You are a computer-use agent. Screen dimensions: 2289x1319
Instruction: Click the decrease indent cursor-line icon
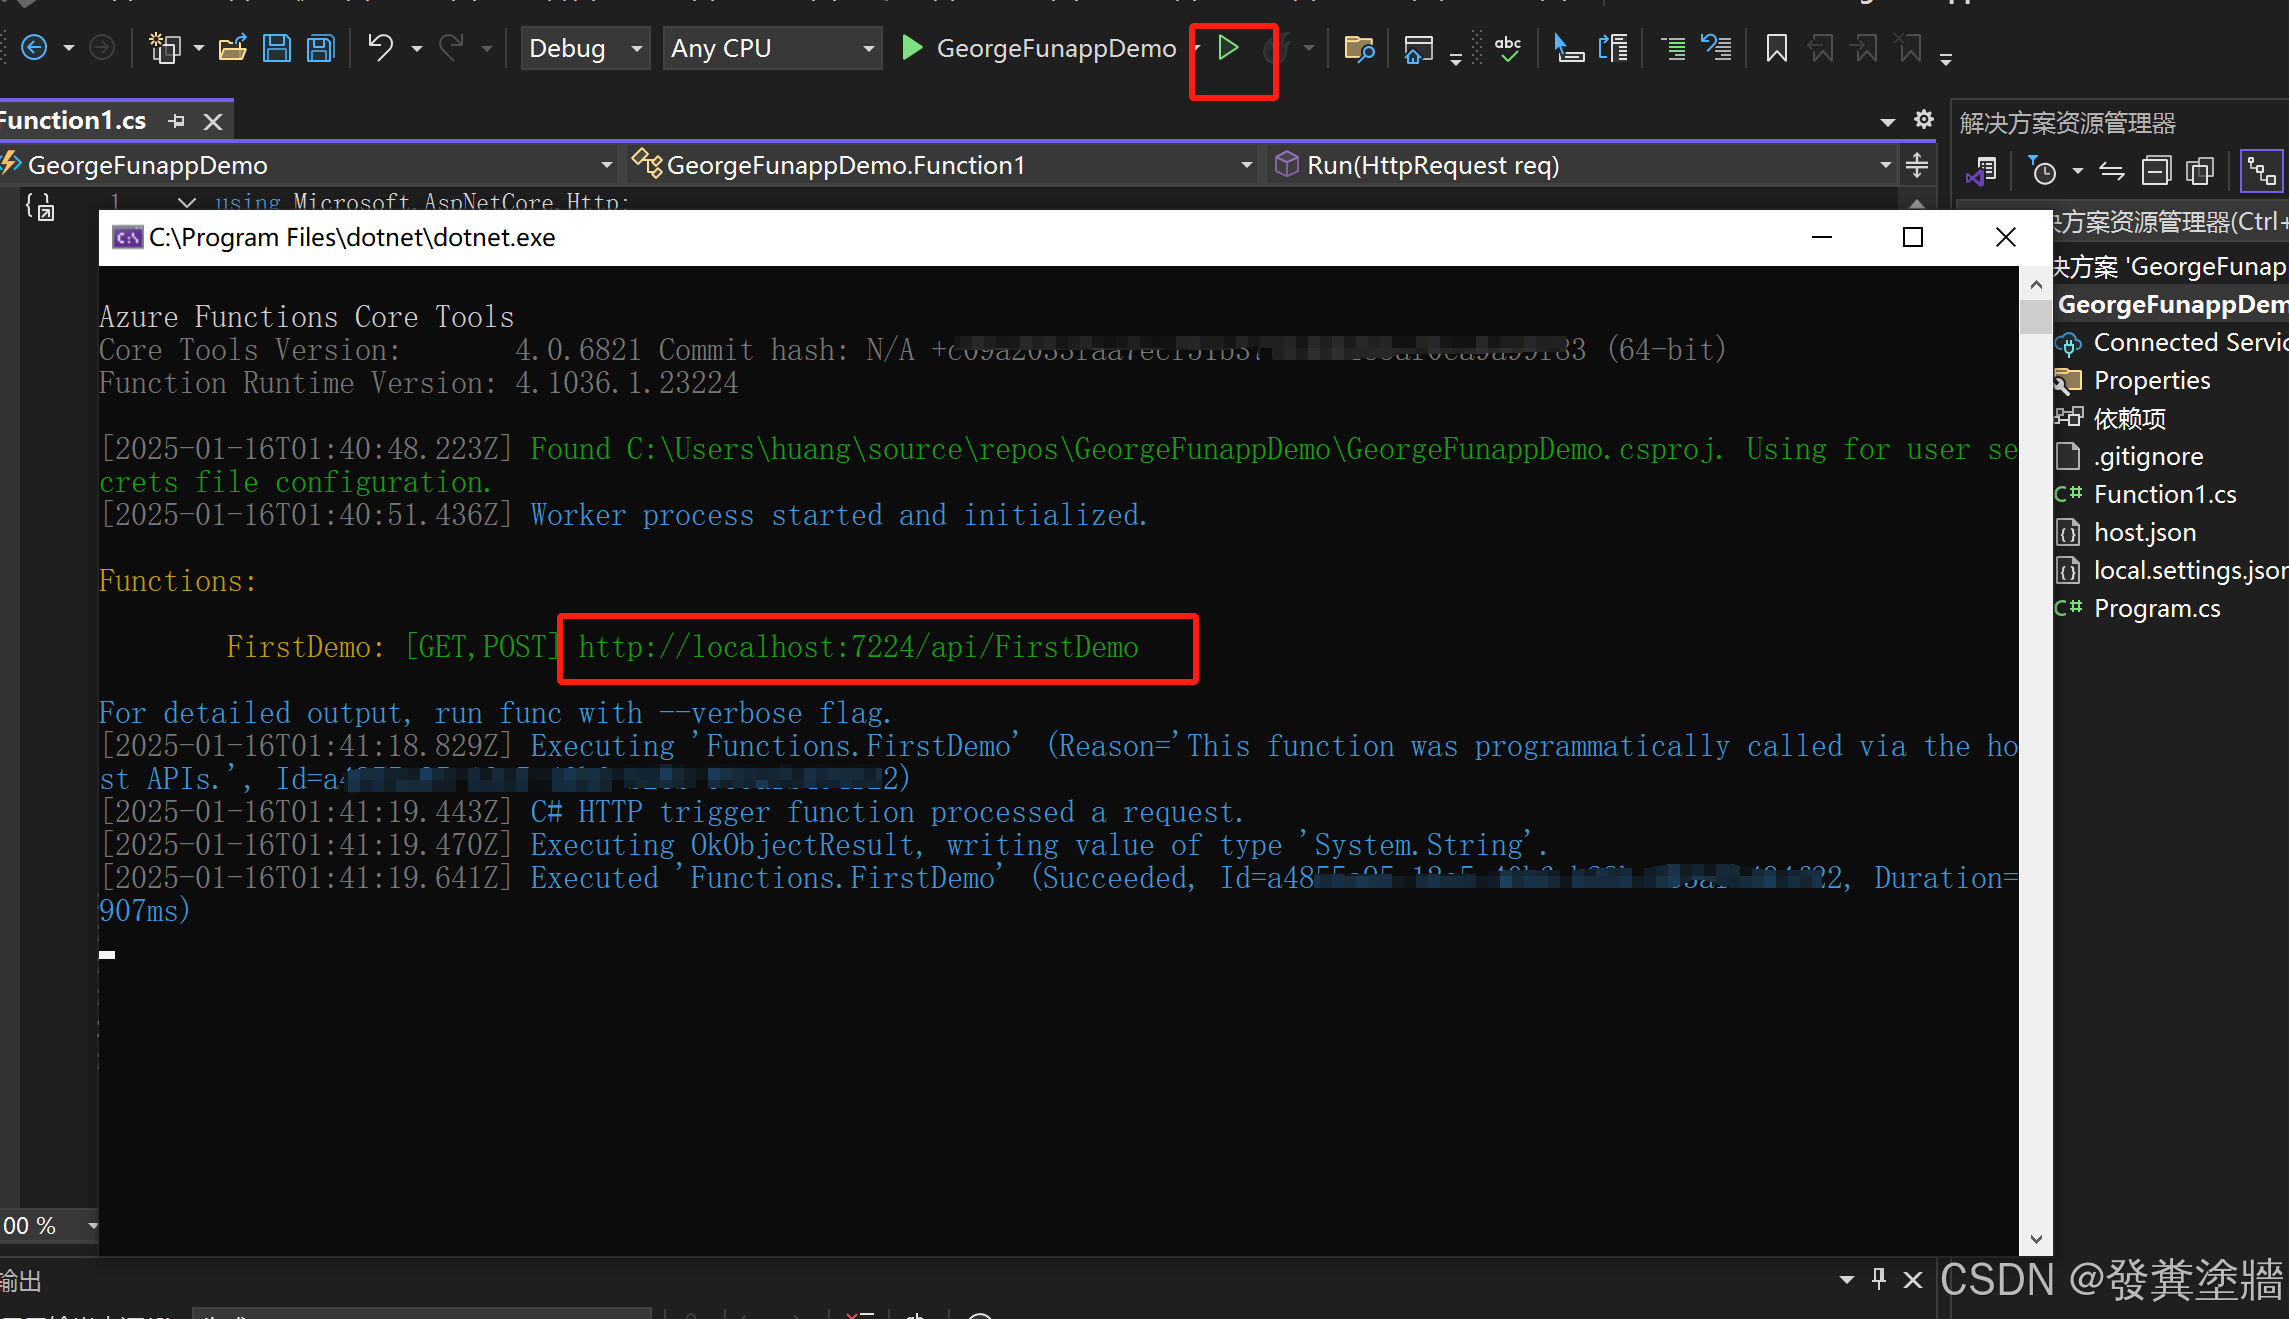(1568, 48)
